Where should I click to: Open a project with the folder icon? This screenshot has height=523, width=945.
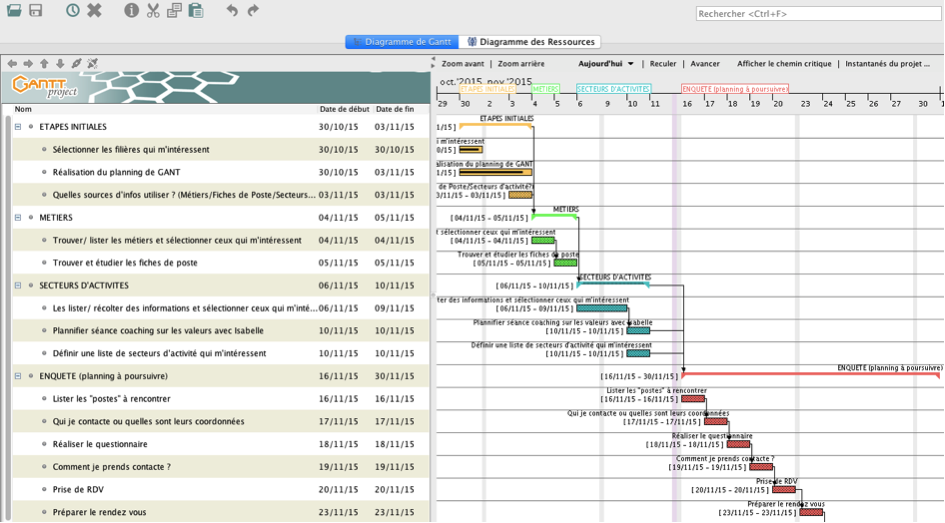(x=14, y=10)
